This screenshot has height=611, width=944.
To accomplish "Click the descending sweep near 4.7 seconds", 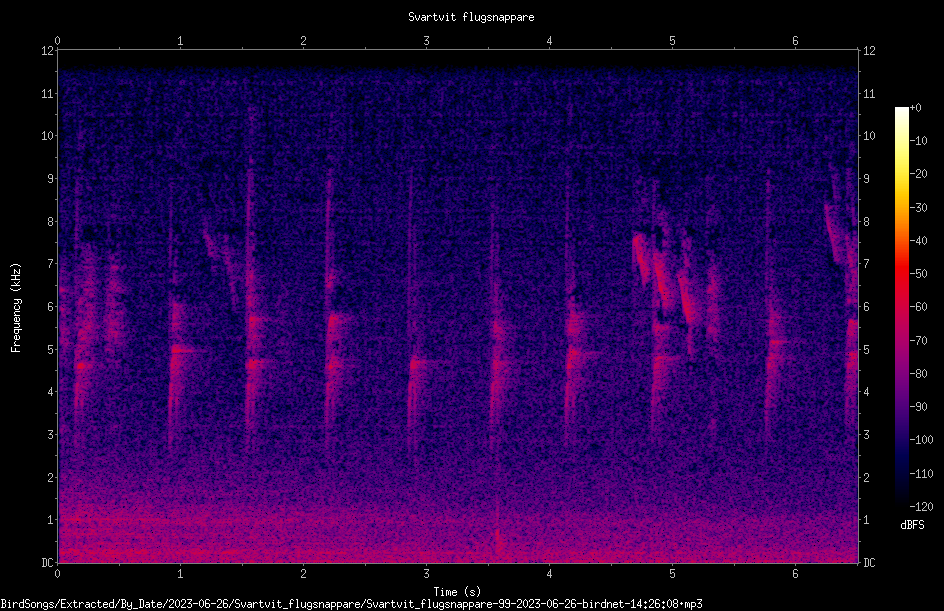I will (x=639, y=259).
